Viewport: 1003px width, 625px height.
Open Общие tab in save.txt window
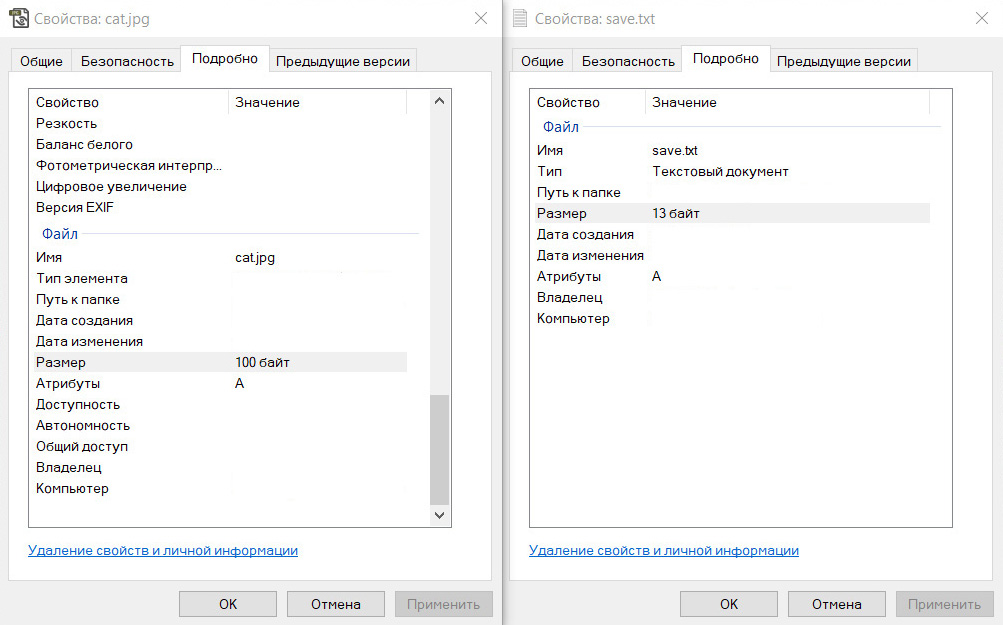click(x=542, y=61)
